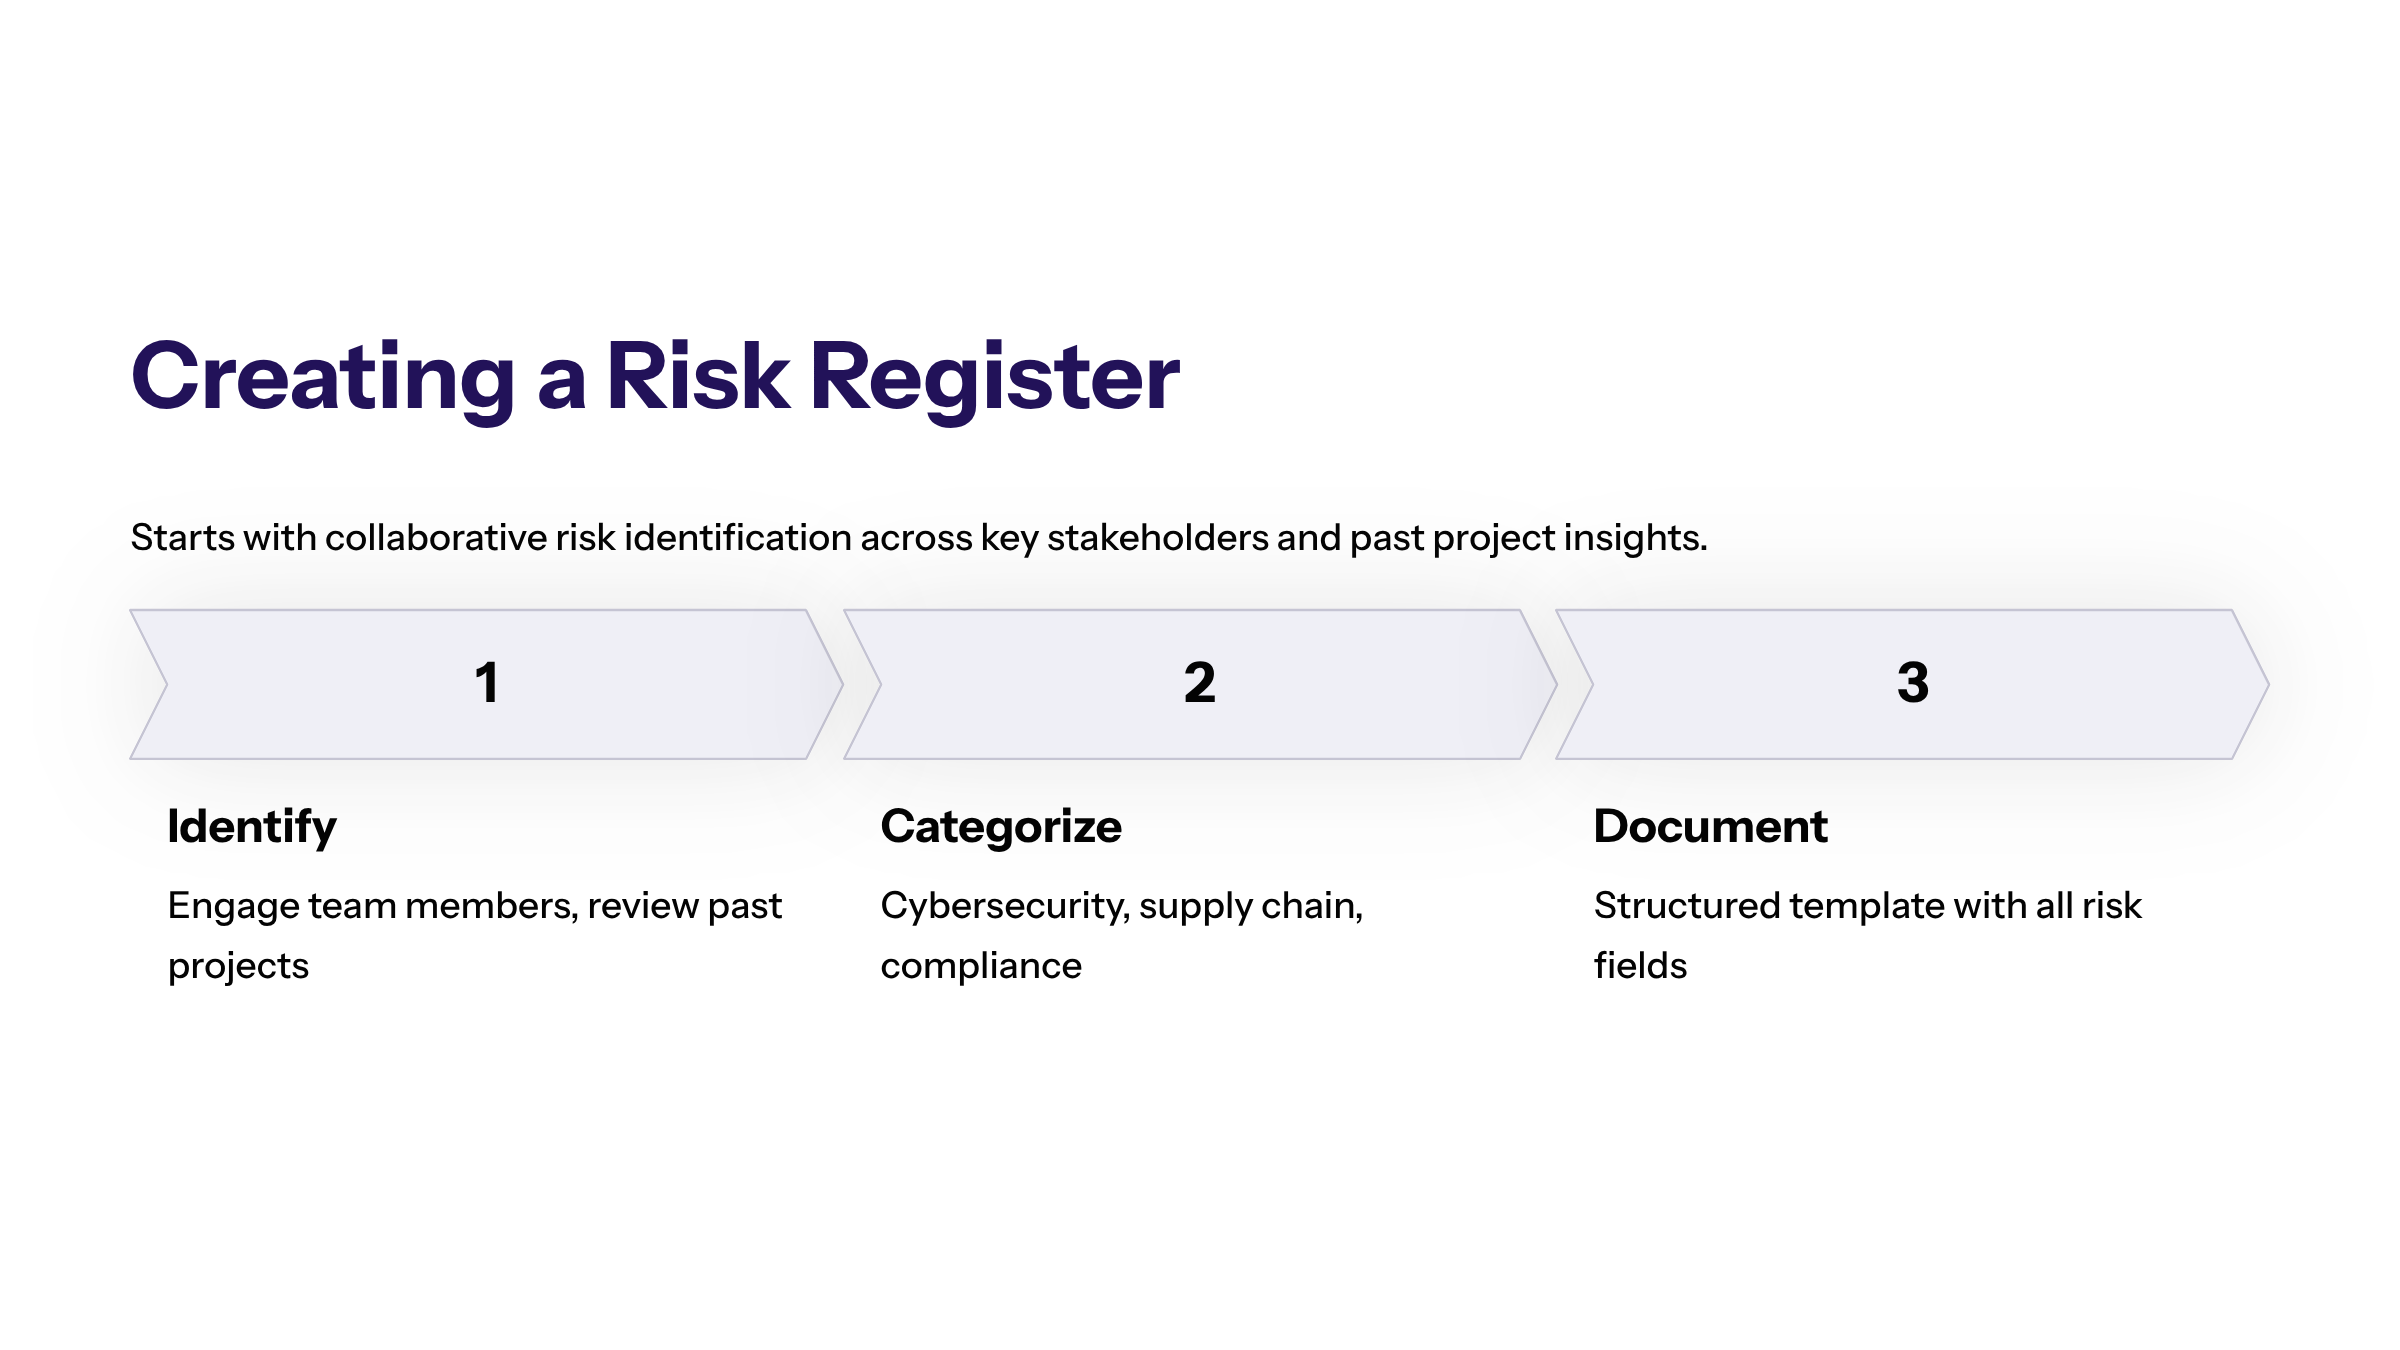
Task: Click the 'Creating a Risk Register' title
Action: point(655,377)
